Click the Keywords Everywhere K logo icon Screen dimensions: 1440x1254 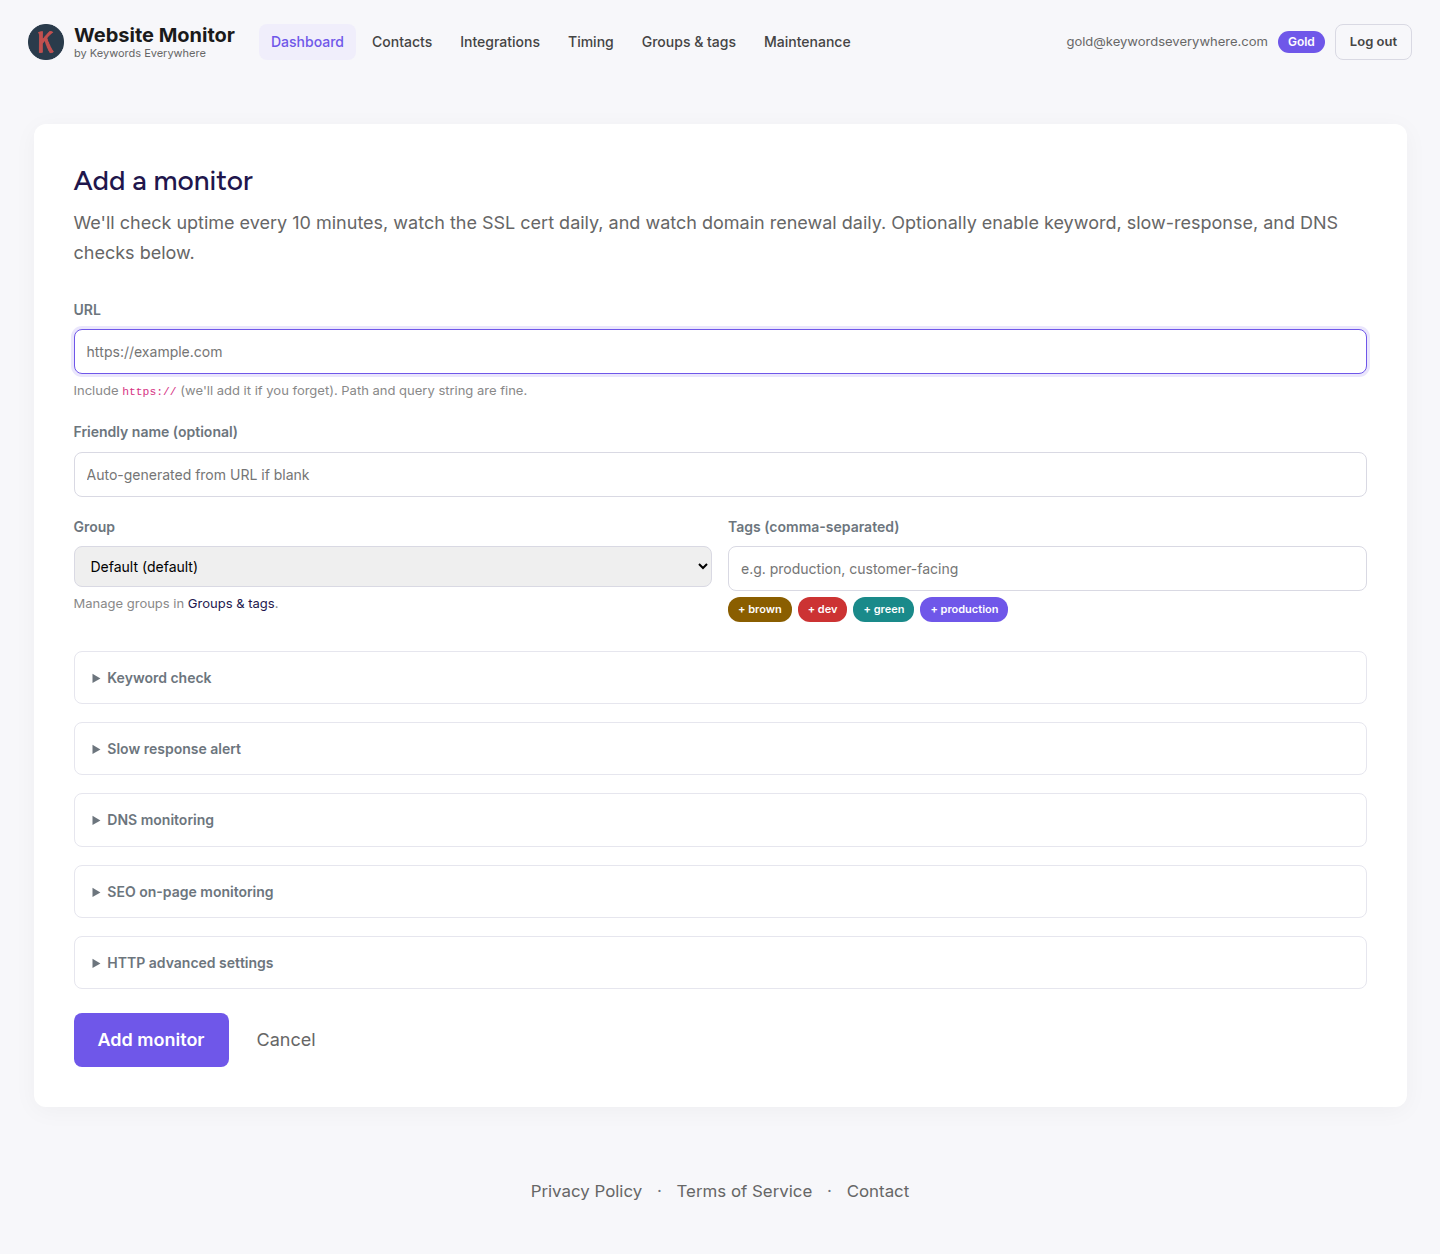pos(46,42)
